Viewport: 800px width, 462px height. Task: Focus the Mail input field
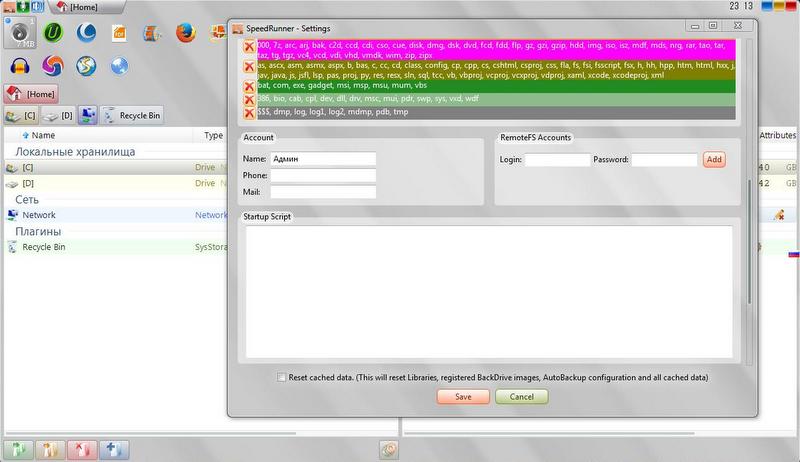[x=323, y=192]
